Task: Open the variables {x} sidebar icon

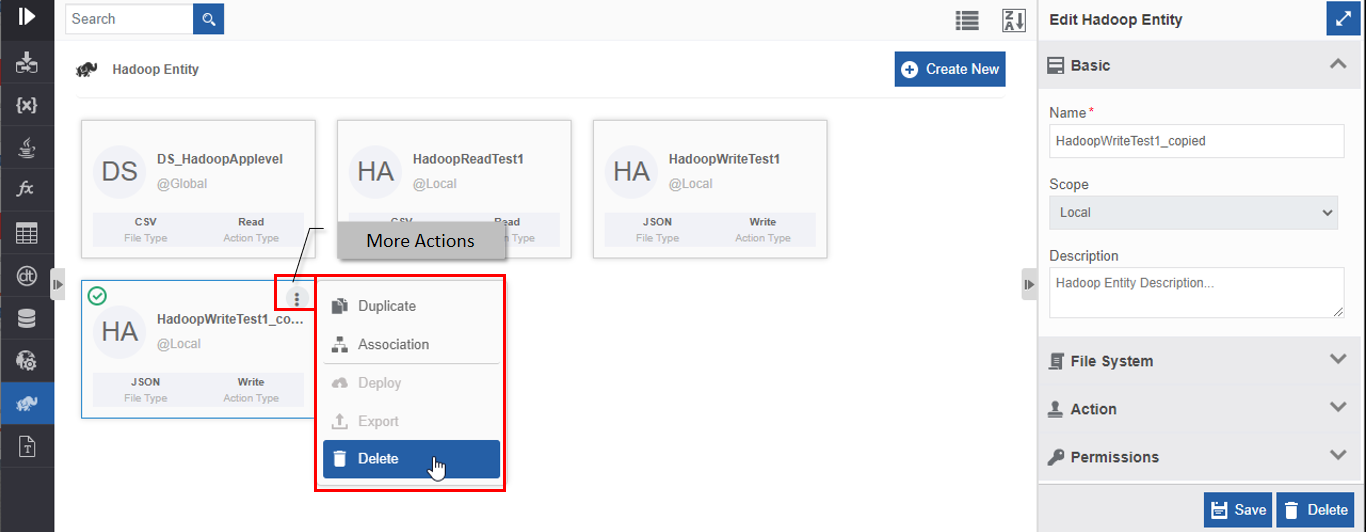Action: [x=27, y=105]
